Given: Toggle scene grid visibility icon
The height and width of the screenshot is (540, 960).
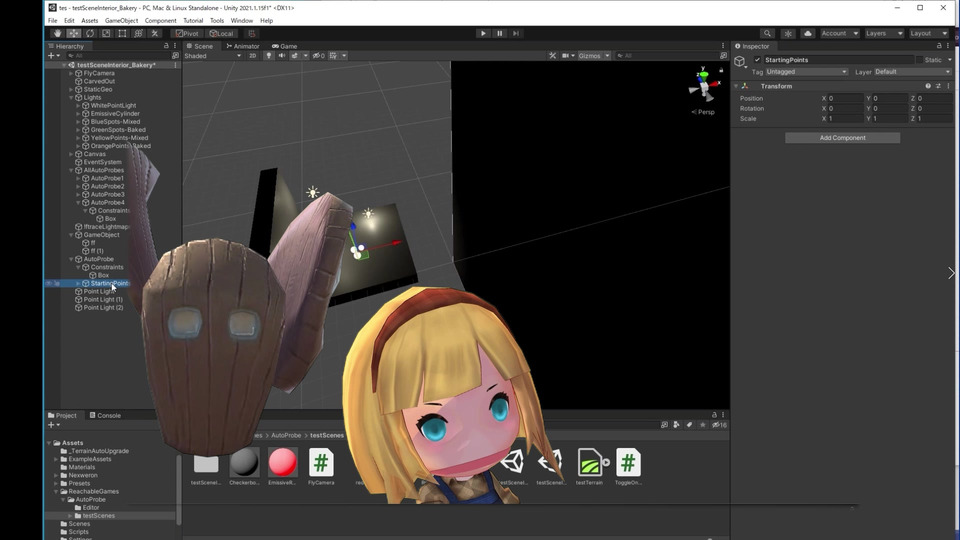Looking at the screenshot, I should point(333,55).
